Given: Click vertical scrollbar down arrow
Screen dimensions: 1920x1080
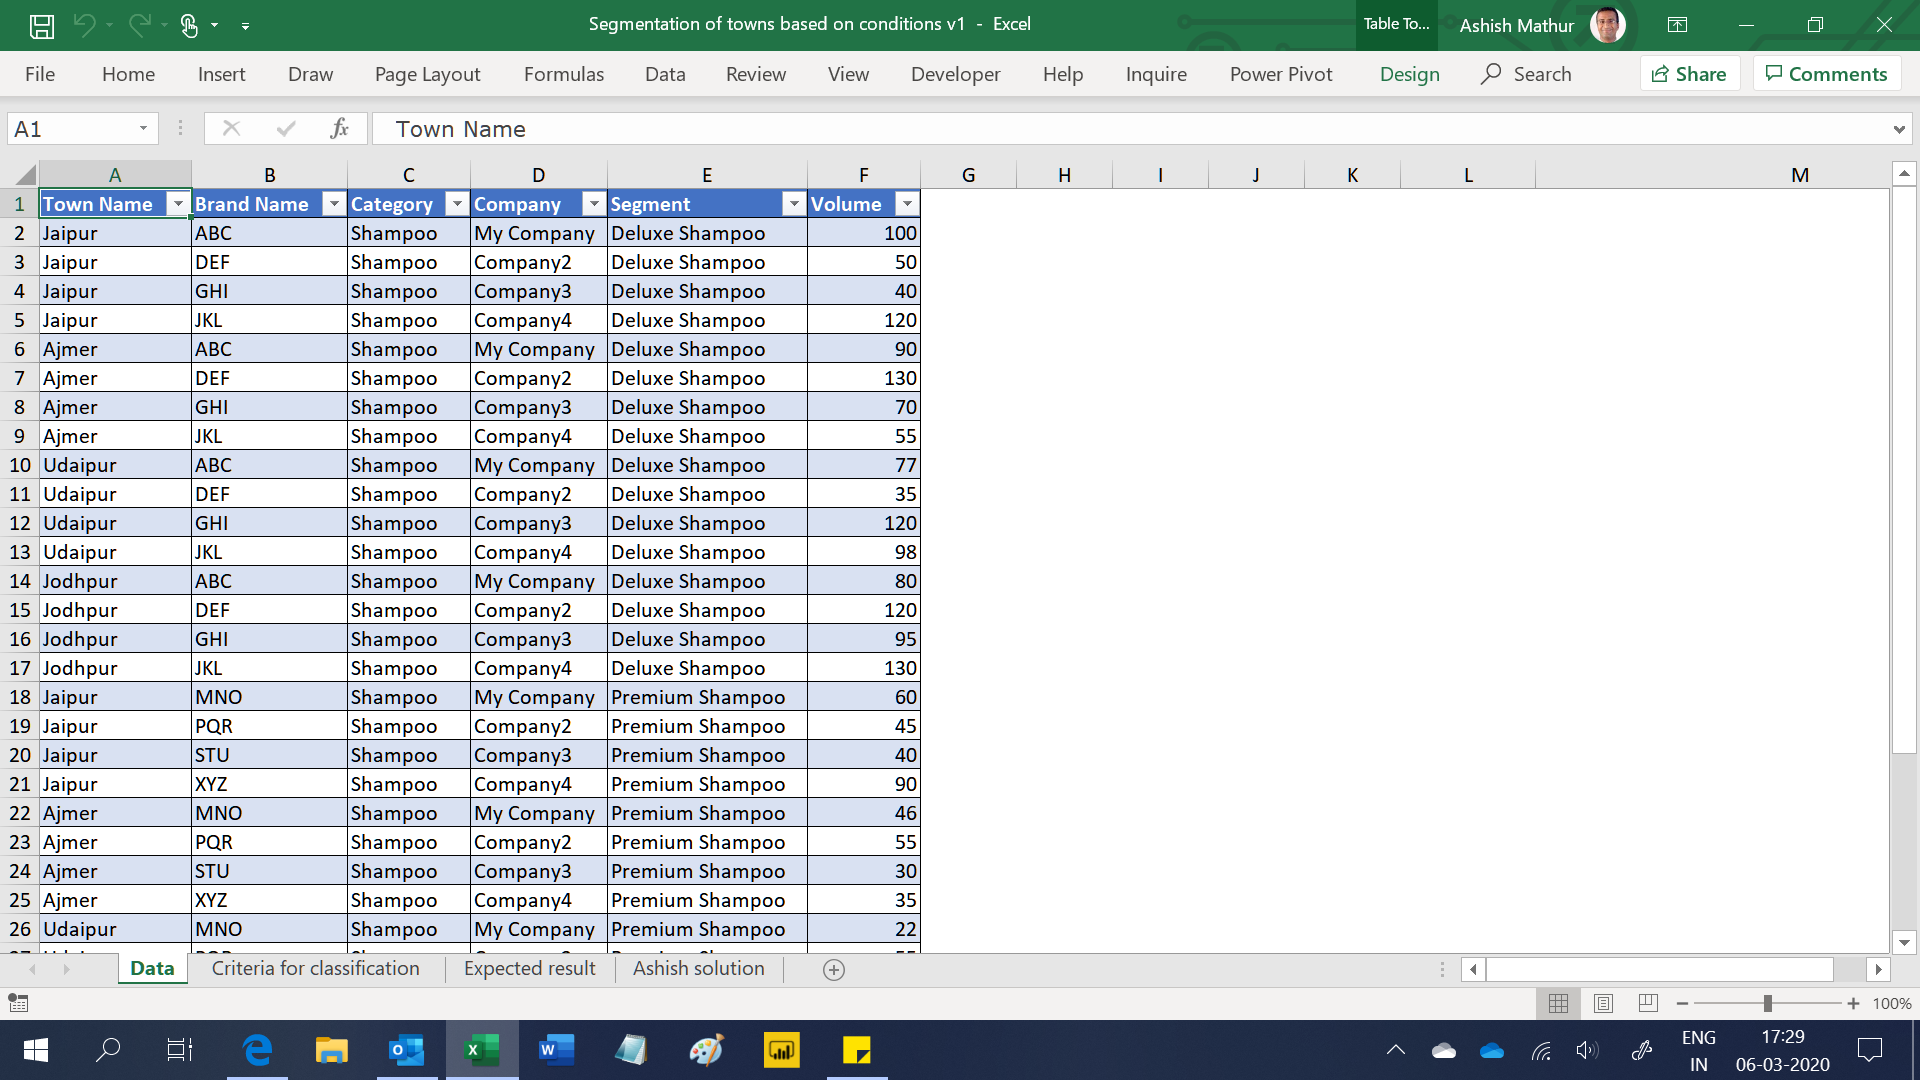Looking at the screenshot, I should click(1904, 942).
